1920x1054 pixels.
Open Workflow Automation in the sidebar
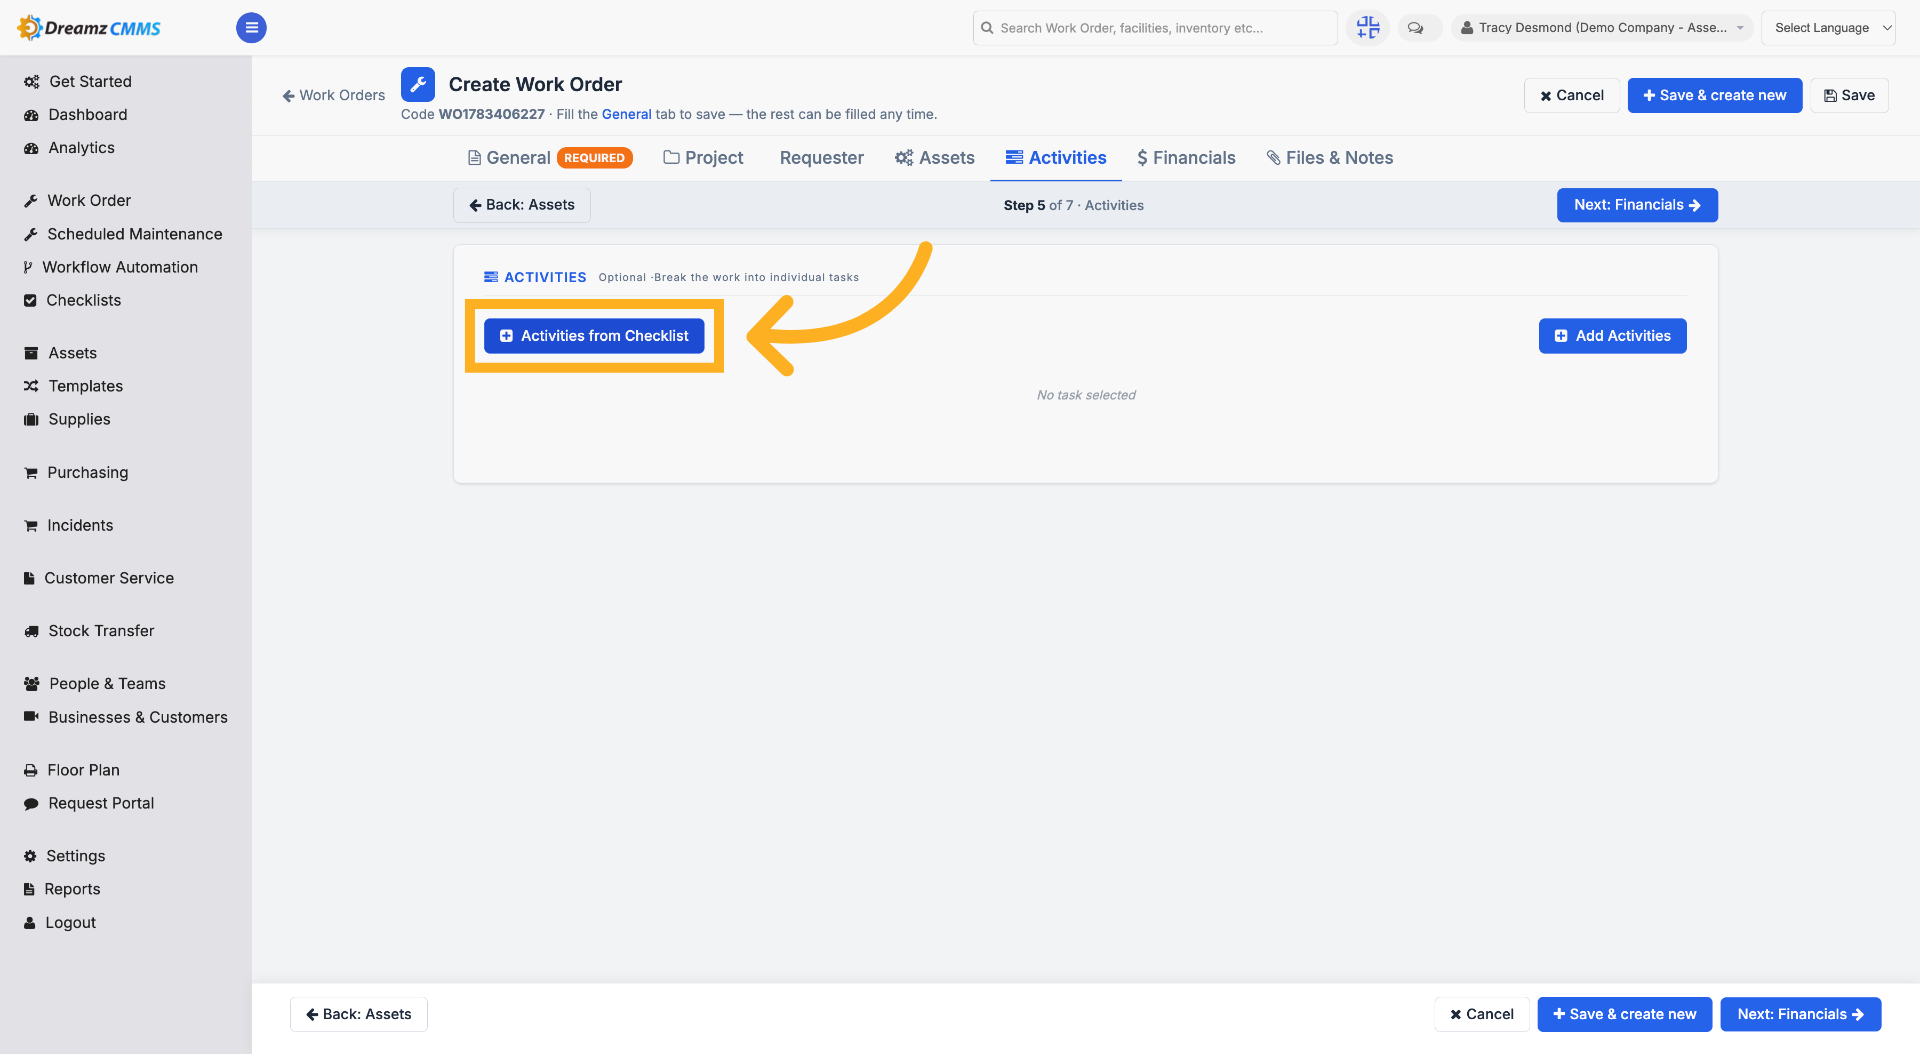coord(110,267)
